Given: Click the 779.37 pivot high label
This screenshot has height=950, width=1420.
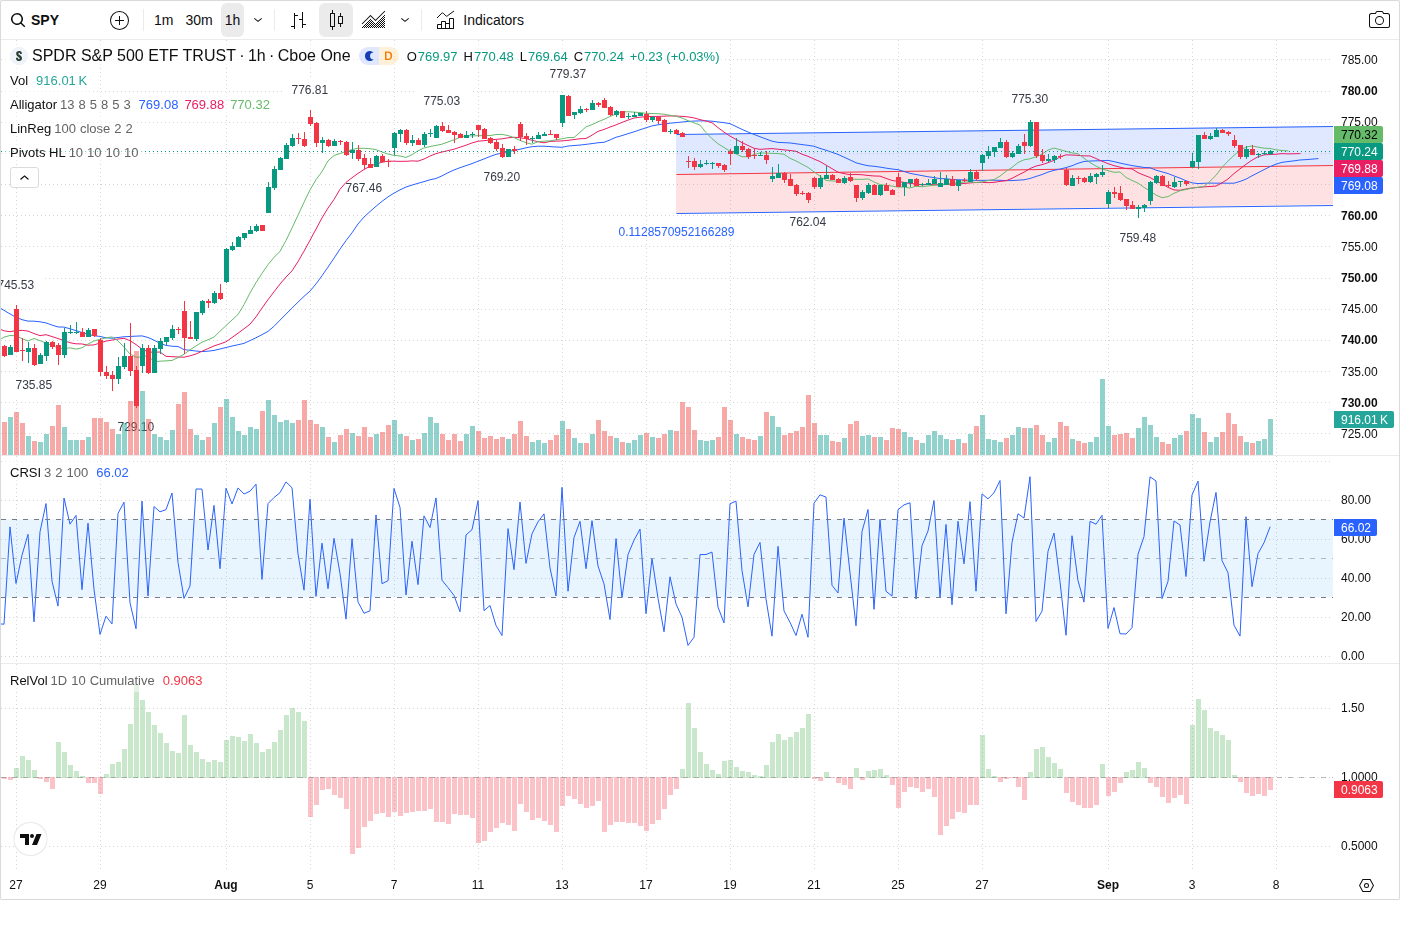Looking at the screenshot, I should point(568,74).
